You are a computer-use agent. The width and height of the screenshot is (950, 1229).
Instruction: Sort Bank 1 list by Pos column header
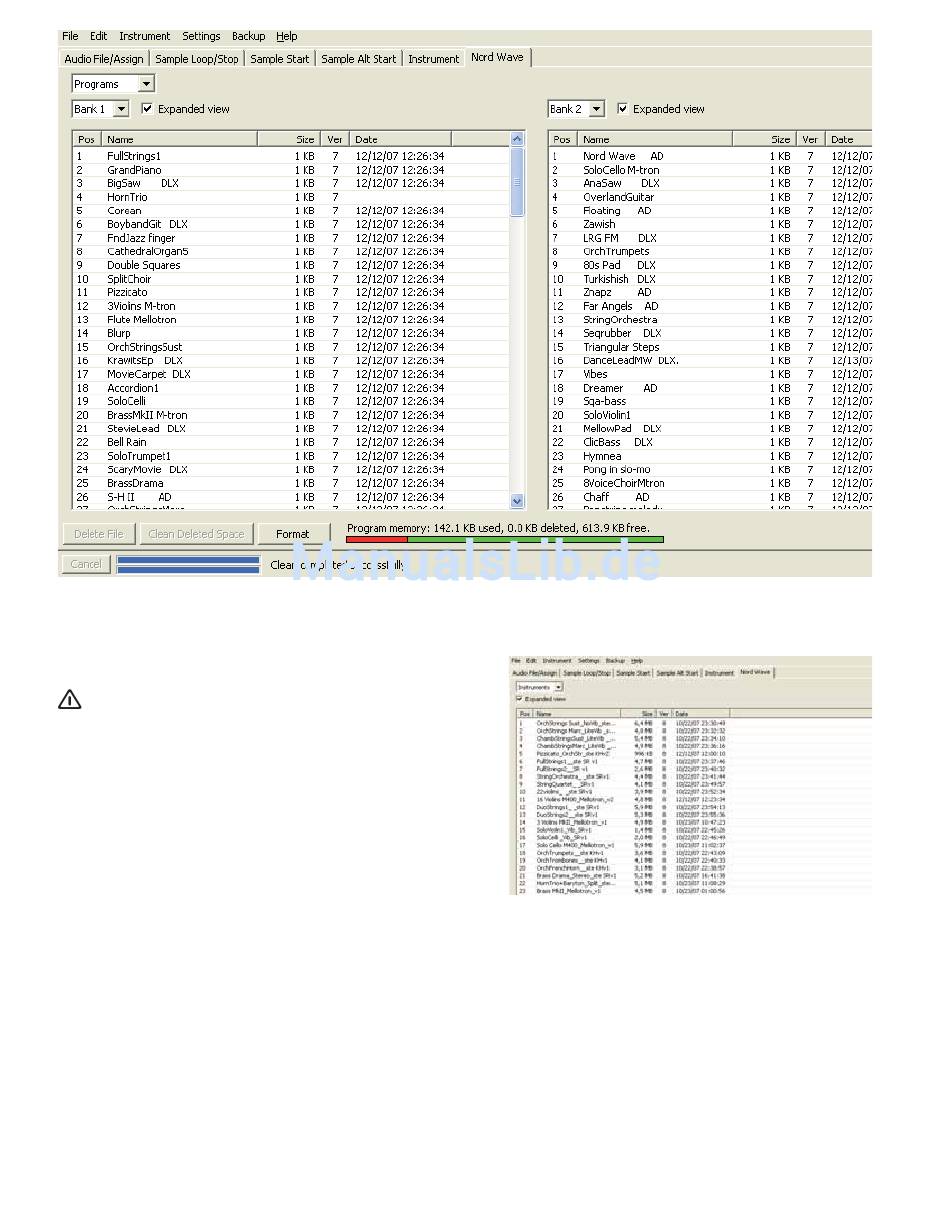(x=87, y=139)
